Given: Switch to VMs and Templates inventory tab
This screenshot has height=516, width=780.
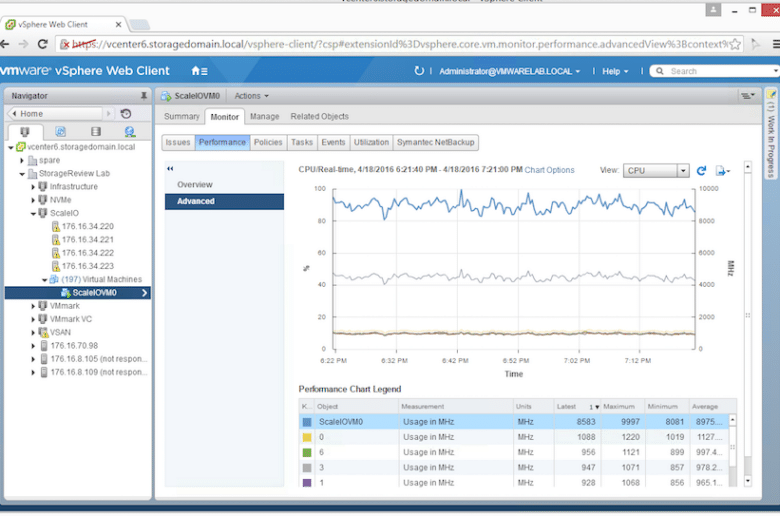Looking at the screenshot, I should click(x=60, y=131).
